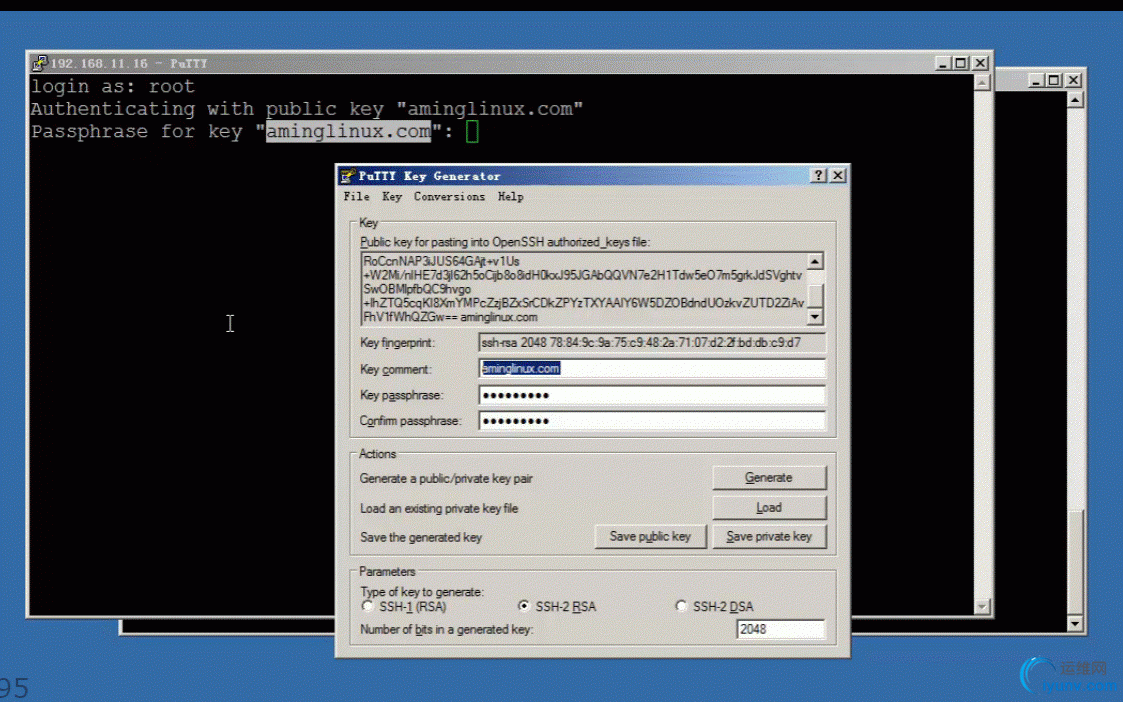Click the public key authorized_keys heading label
Screen dimensions: 1123x702
point(505,242)
